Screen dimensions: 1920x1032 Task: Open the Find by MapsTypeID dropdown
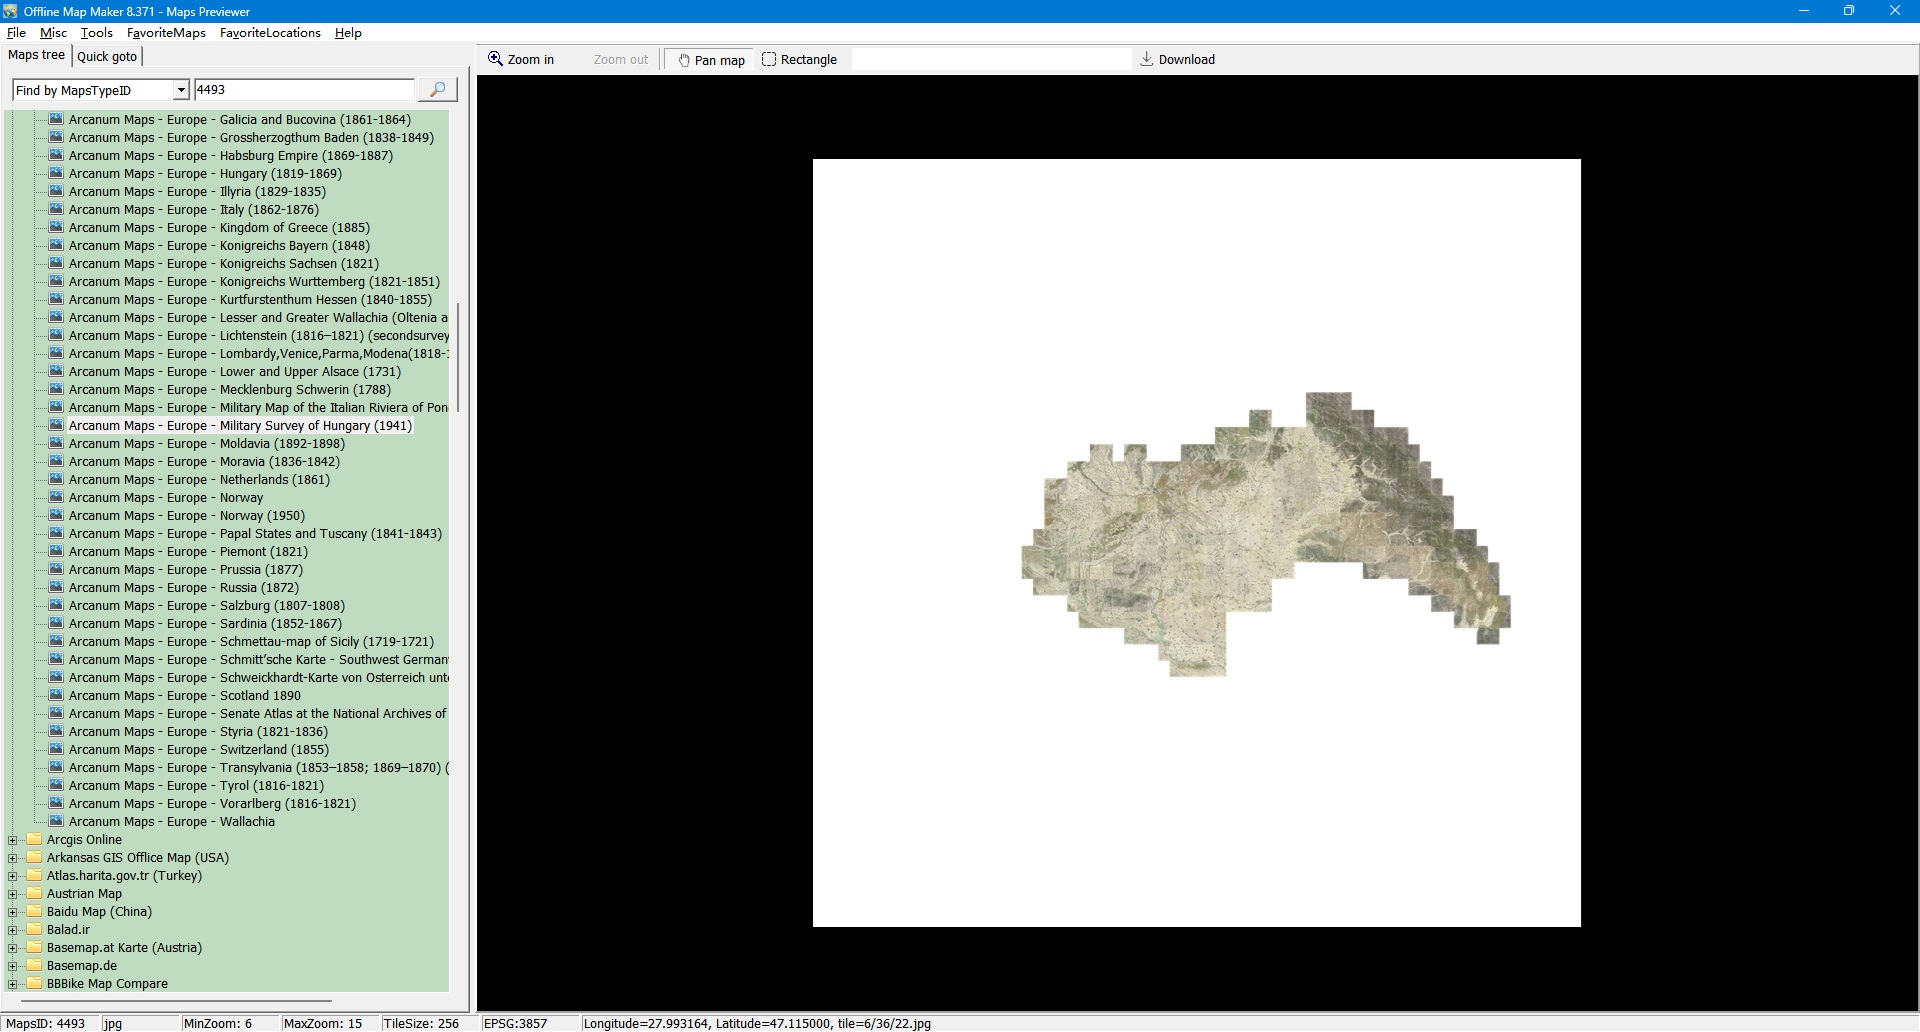(181, 91)
